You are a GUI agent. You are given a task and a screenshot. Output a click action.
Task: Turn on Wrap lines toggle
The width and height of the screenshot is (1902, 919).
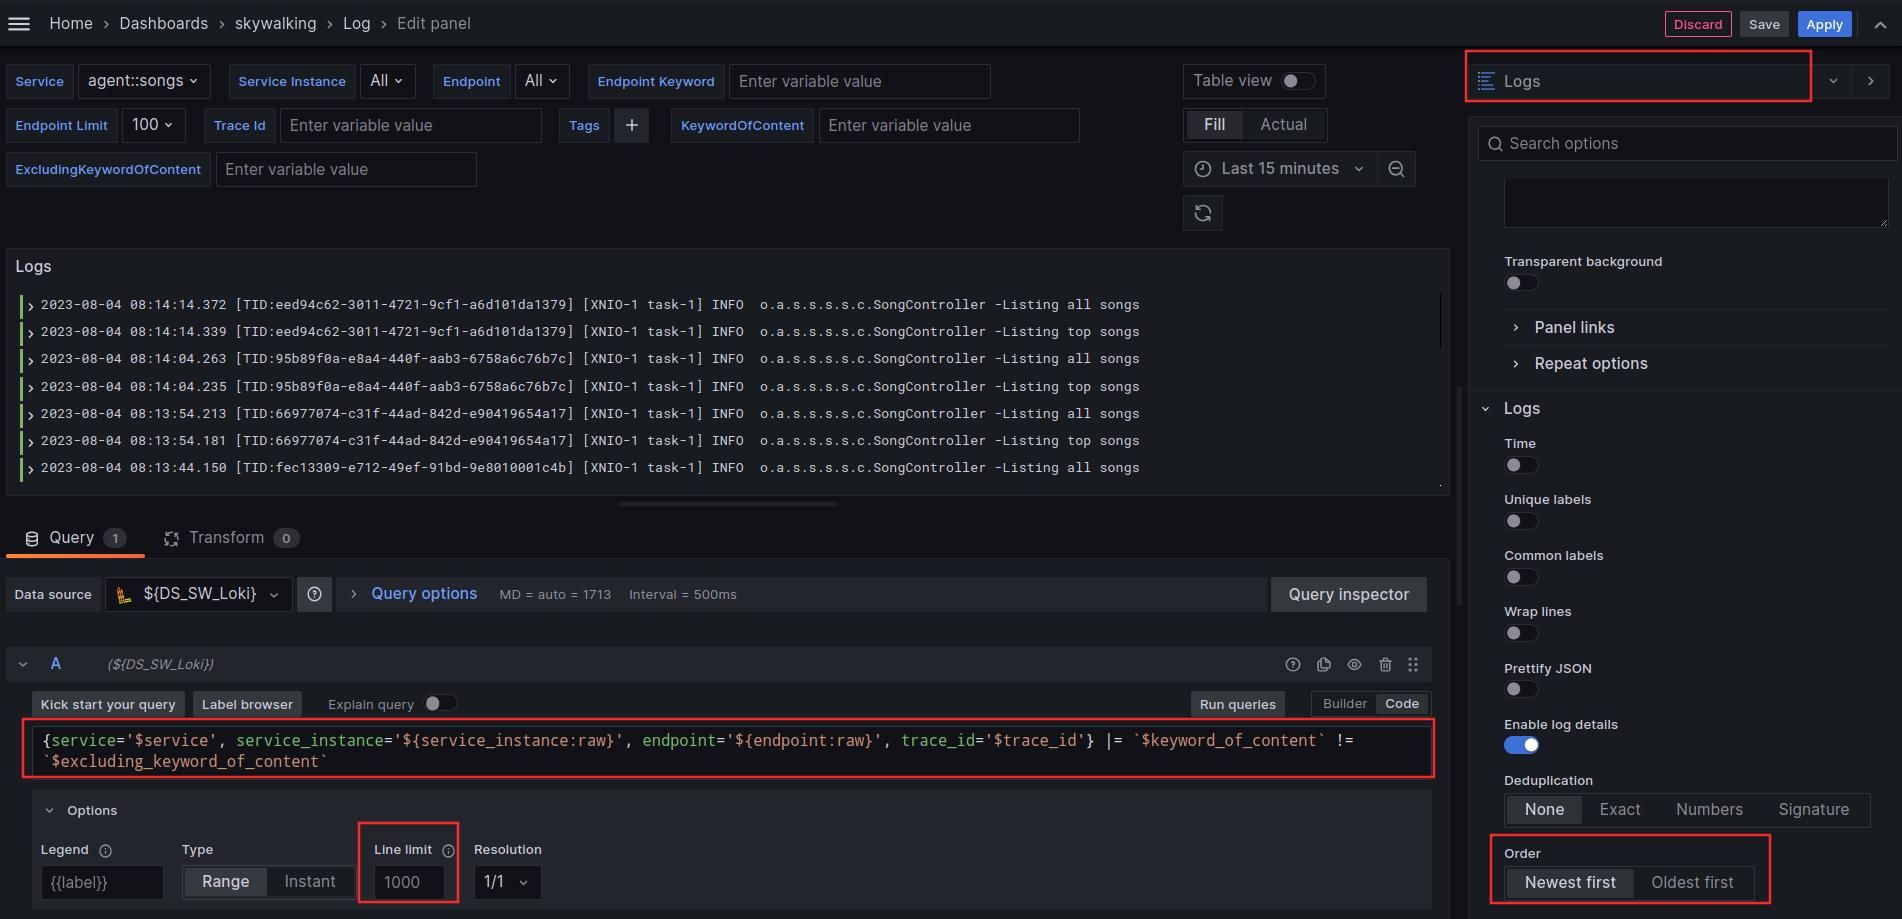tap(1520, 633)
